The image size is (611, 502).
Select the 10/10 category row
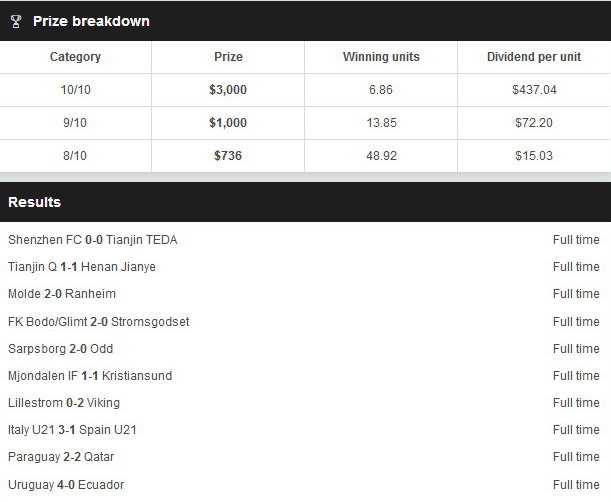tap(306, 90)
